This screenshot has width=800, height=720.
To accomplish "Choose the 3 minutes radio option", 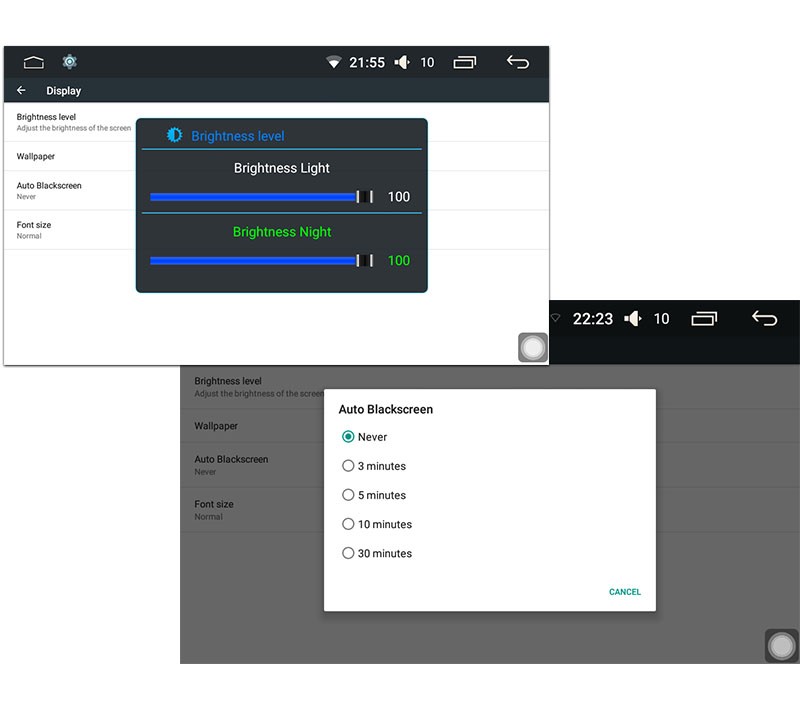I will [x=349, y=466].
